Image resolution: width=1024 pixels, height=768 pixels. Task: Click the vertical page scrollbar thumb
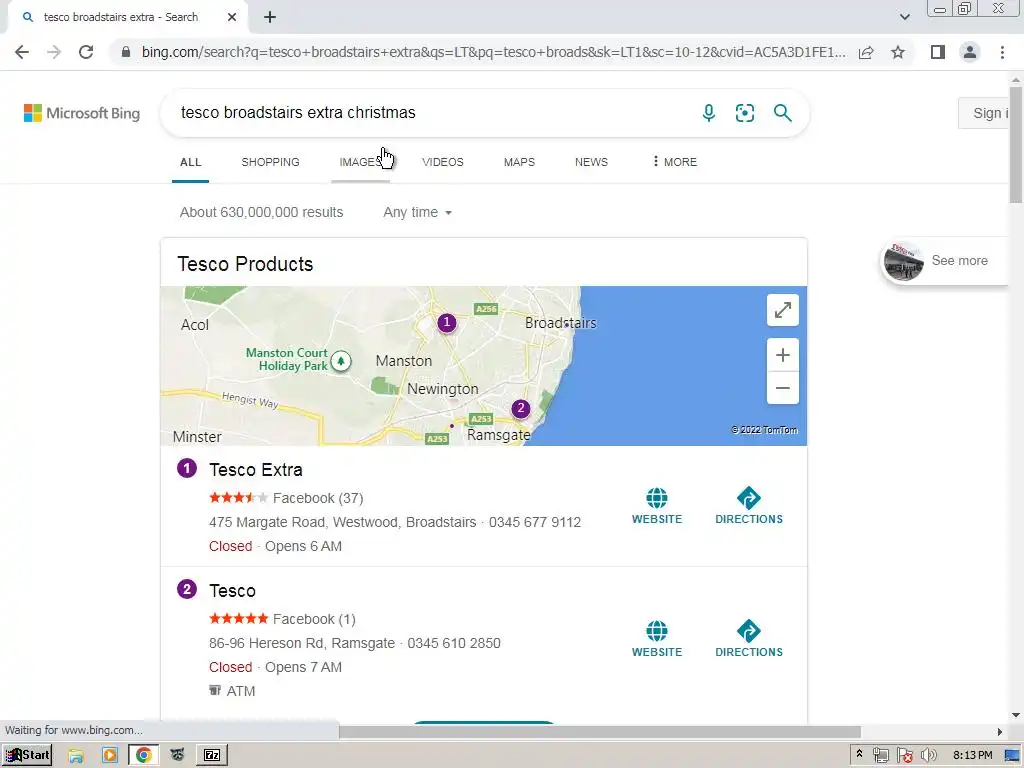click(1016, 144)
